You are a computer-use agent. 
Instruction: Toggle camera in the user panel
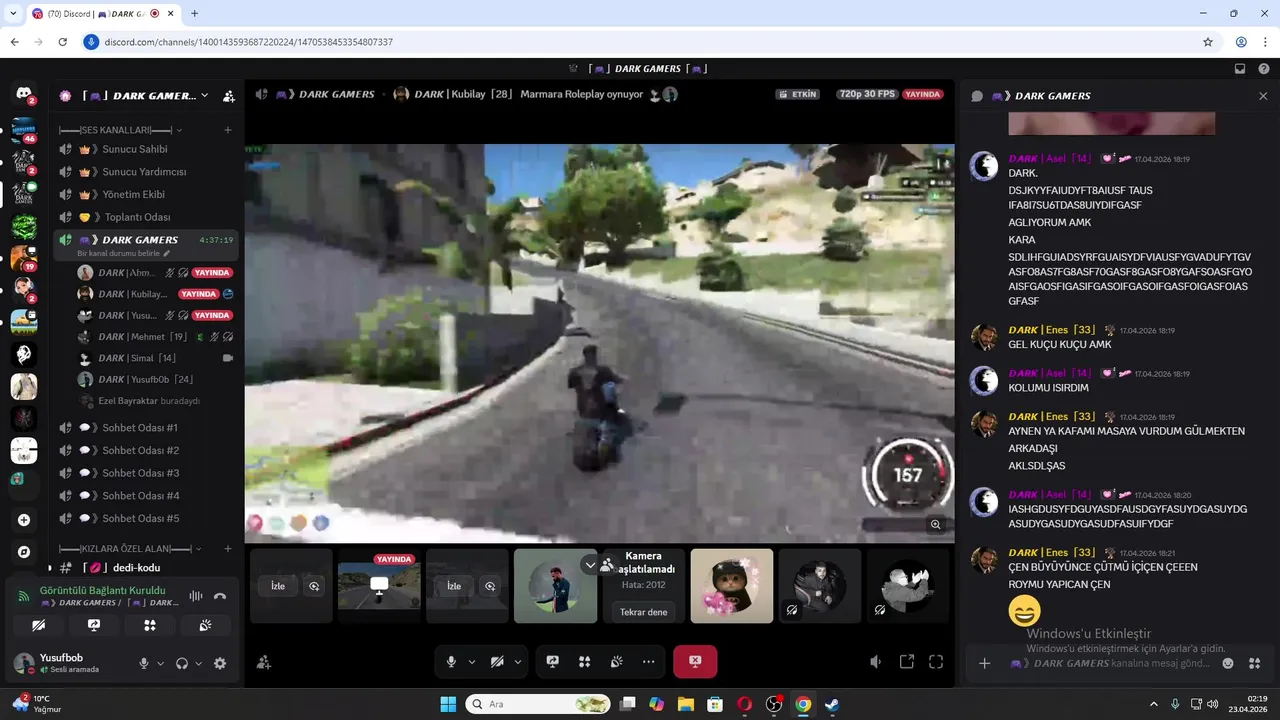(38, 625)
